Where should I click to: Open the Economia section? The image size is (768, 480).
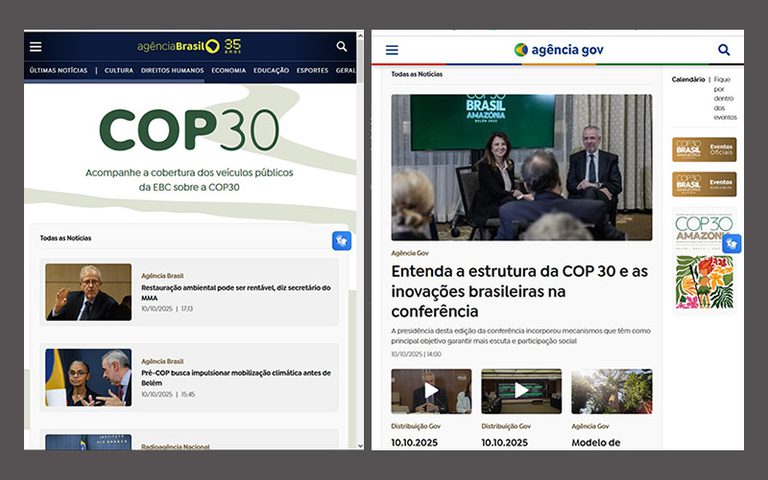click(x=228, y=71)
